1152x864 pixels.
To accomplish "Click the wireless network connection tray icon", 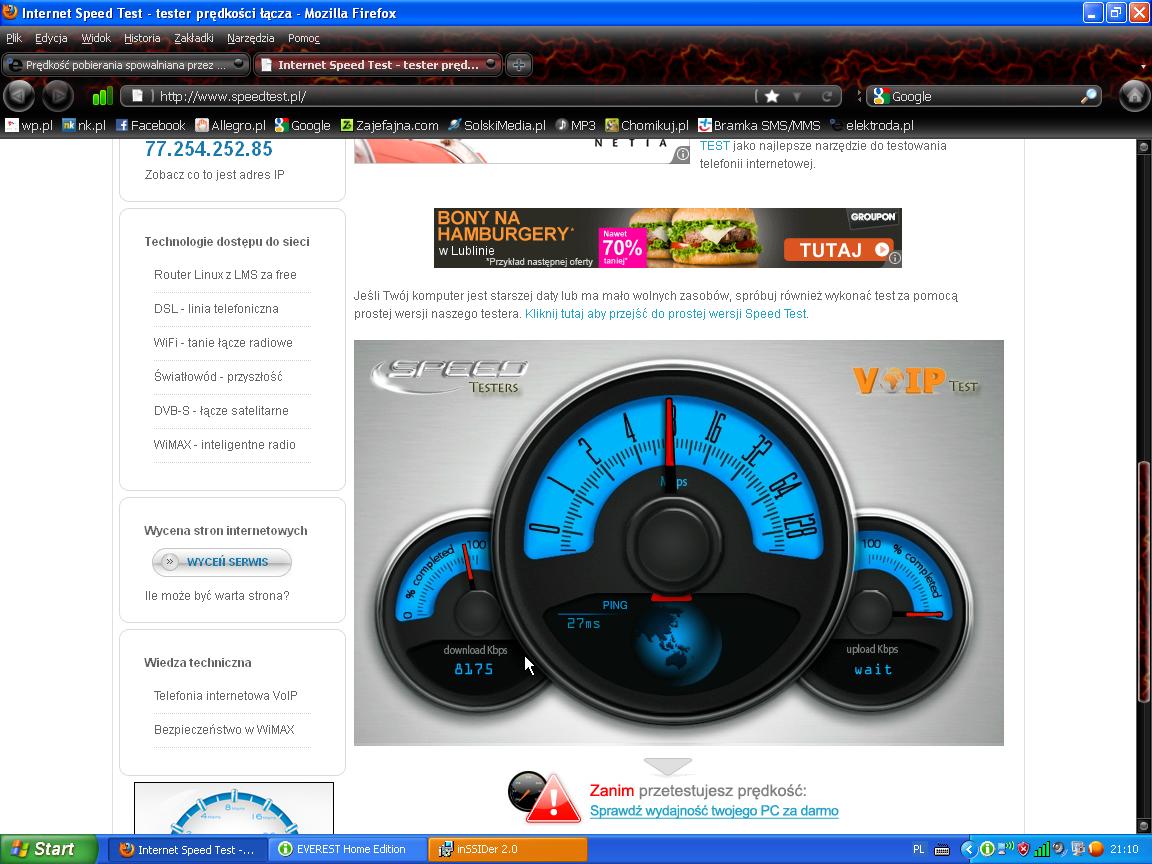I will (x=1007, y=849).
